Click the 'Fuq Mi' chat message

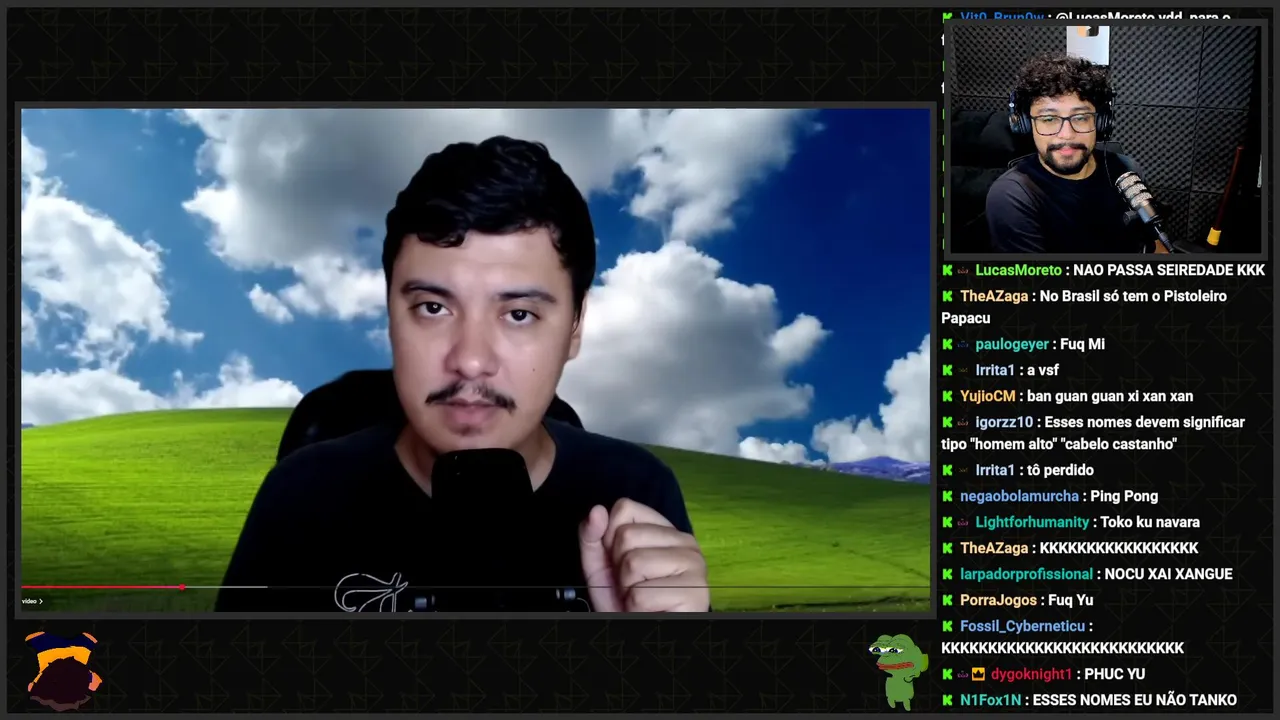(x=1082, y=344)
